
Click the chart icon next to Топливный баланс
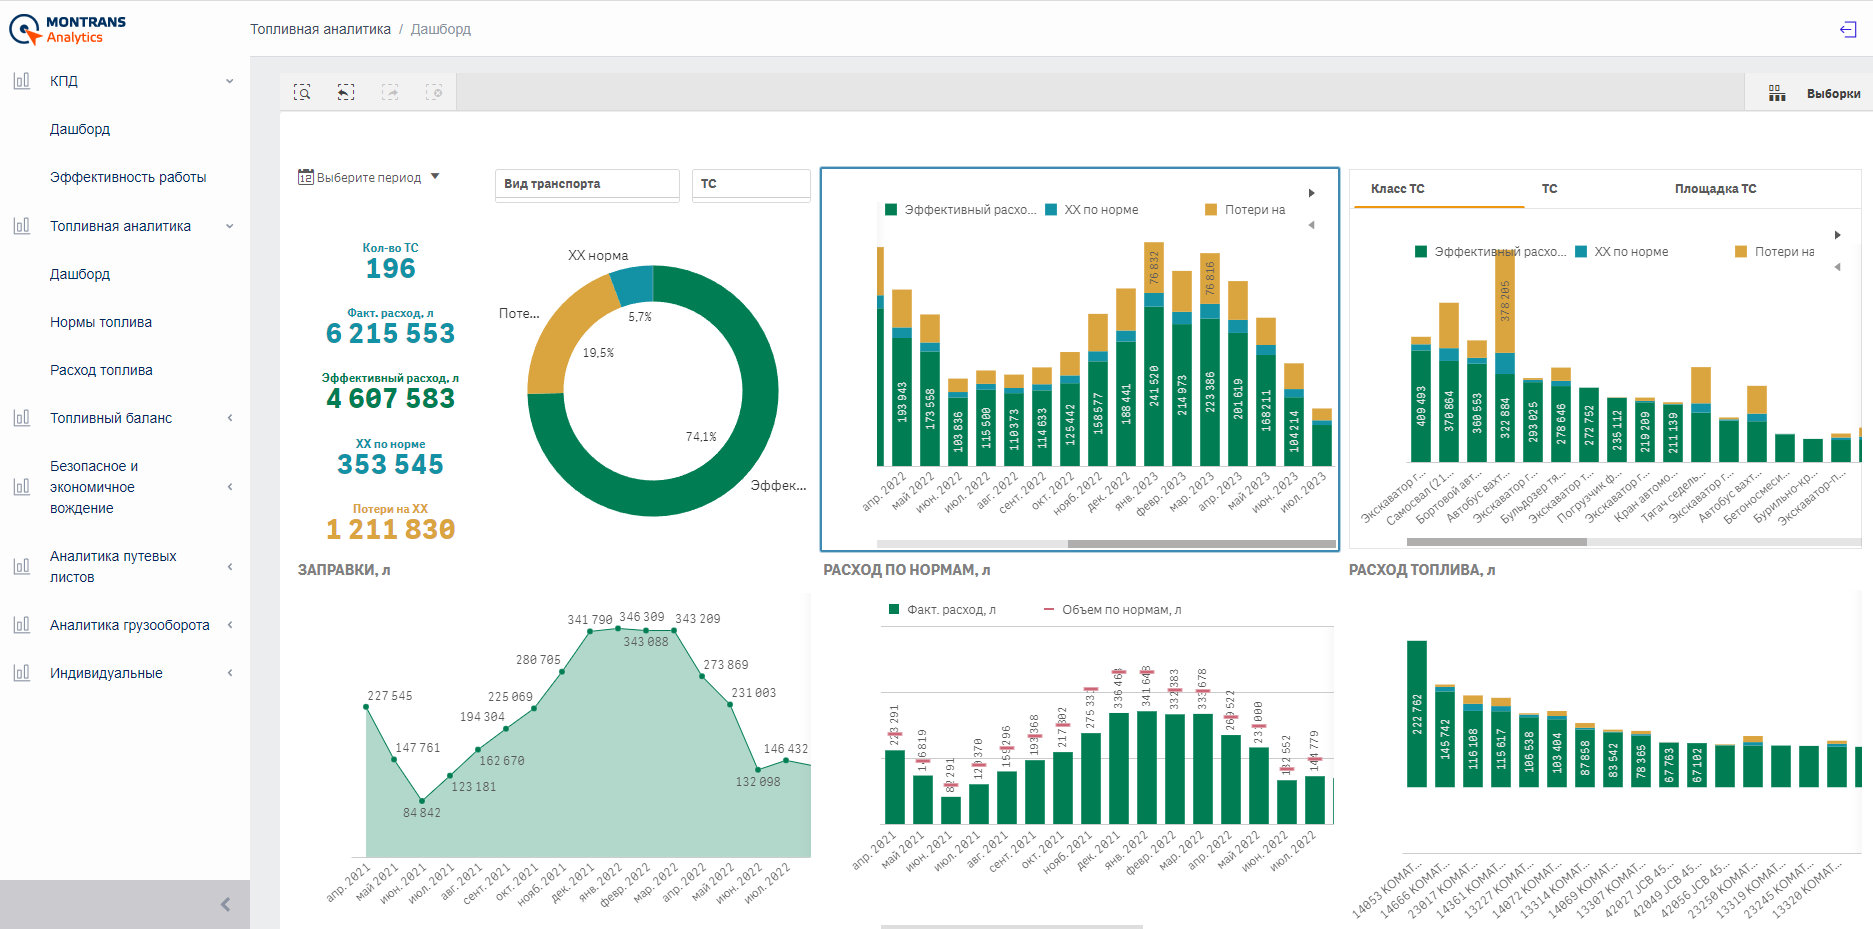coord(22,418)
